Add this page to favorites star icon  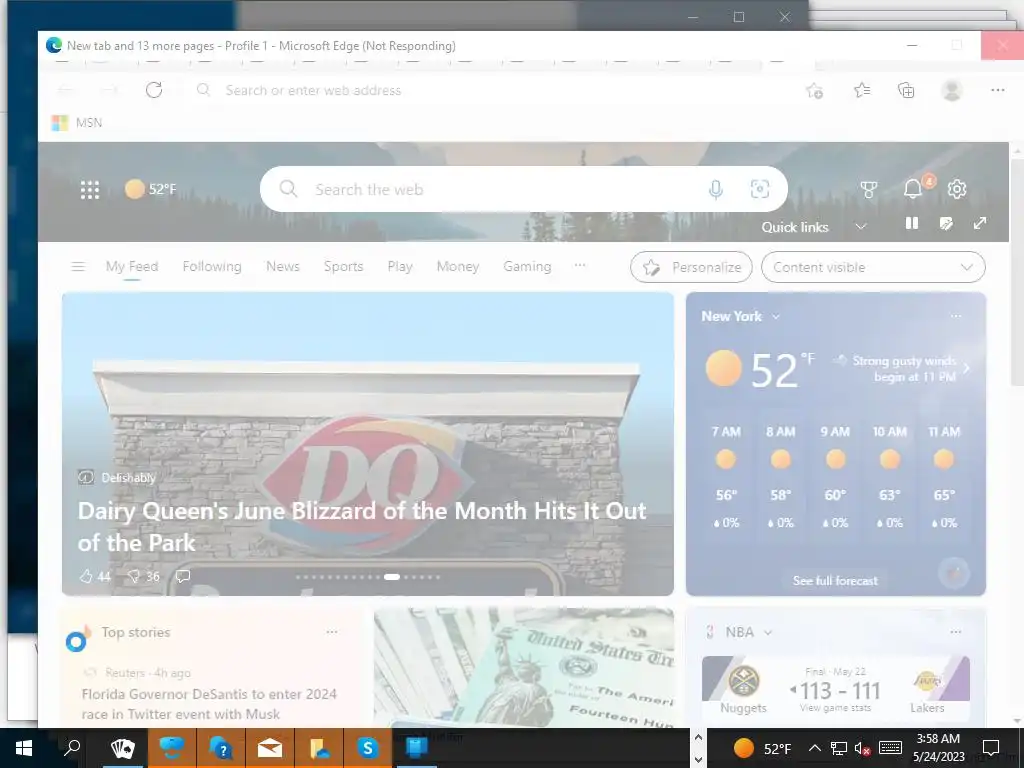coord(814,91)
